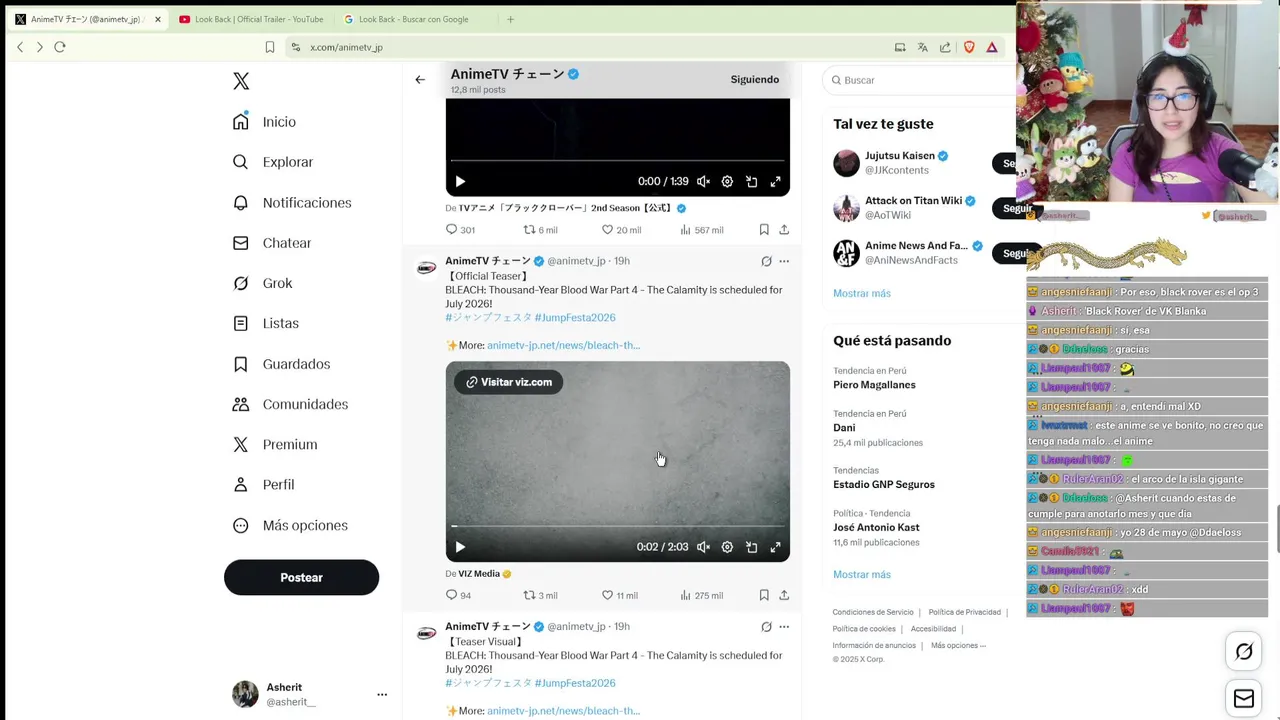Open animetv-jp.net link in Official Teaser post
1280x720 pixels.
[x=563, y=345]
